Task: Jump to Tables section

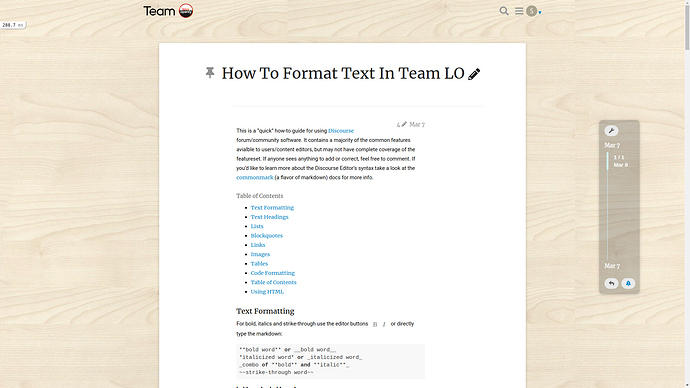Action: click(259, 264)
